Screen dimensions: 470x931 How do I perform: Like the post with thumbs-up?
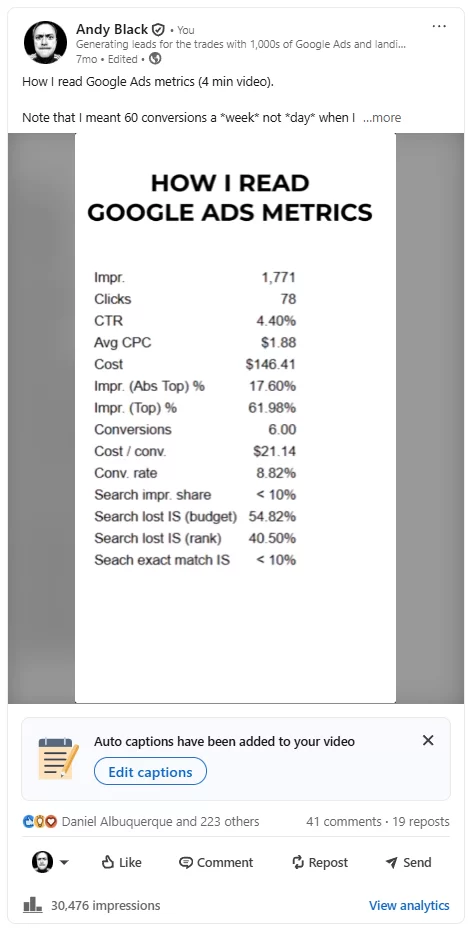(x=122, y=863)
